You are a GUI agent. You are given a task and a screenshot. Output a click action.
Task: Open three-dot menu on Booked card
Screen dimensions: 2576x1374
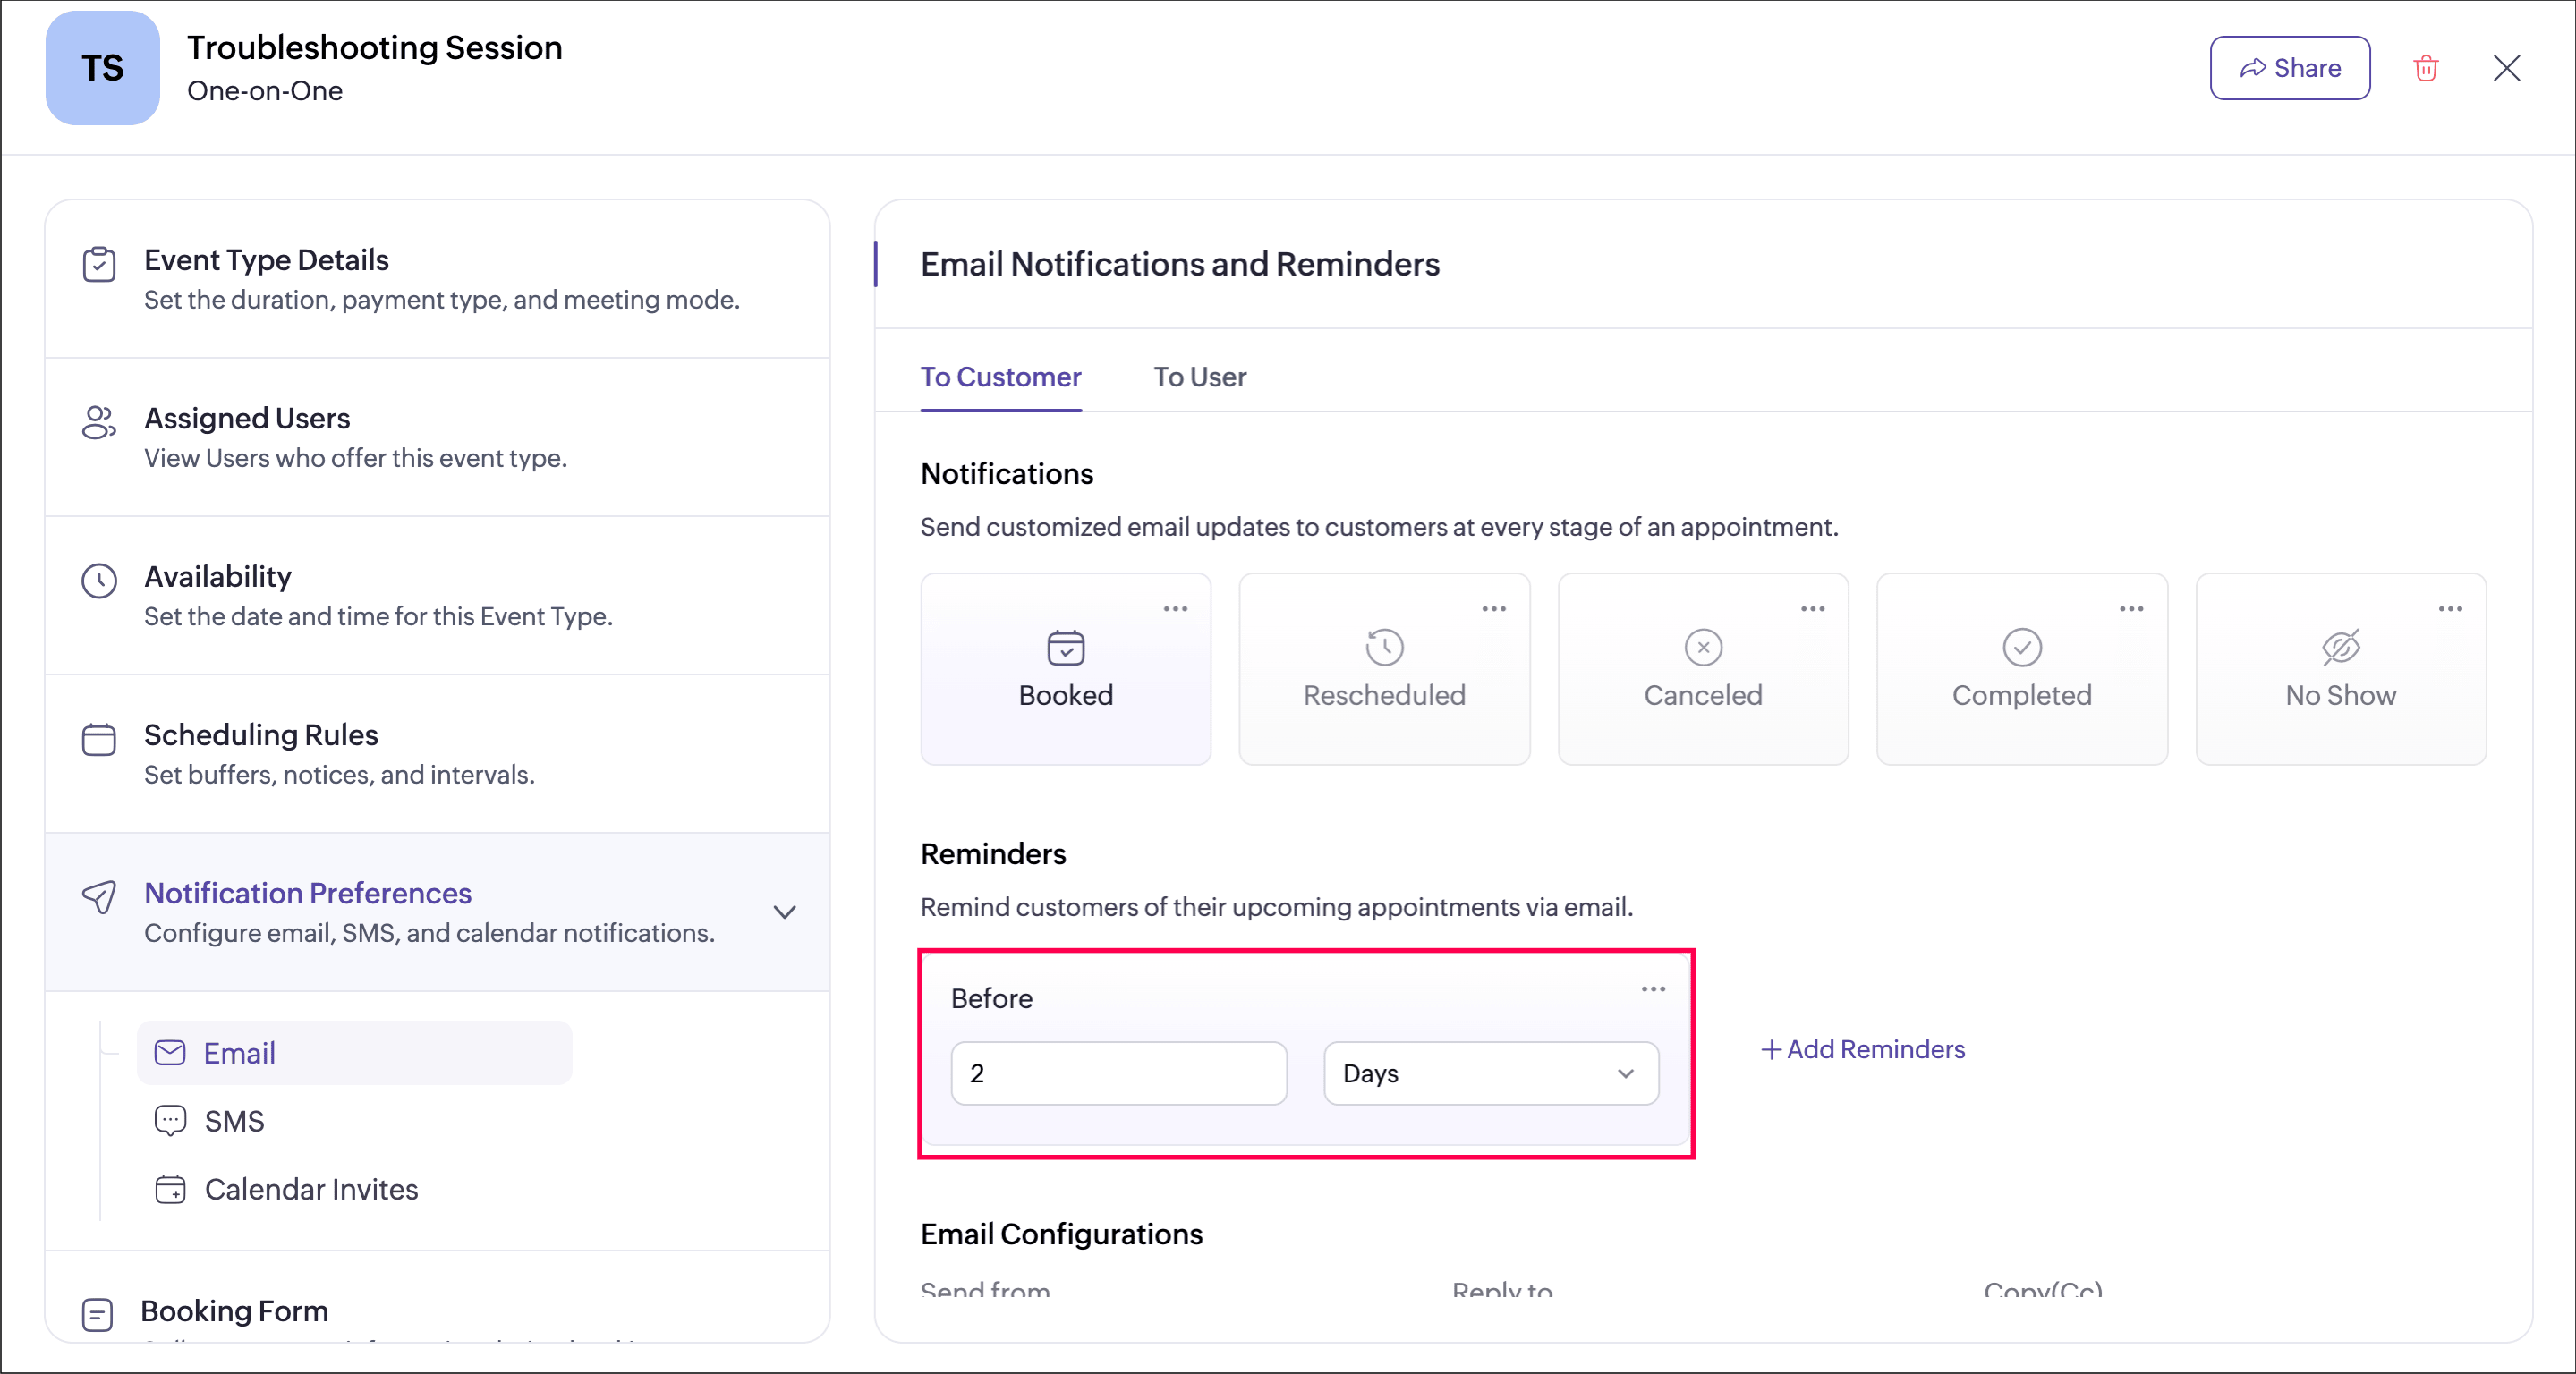[x=1175, y=609]
